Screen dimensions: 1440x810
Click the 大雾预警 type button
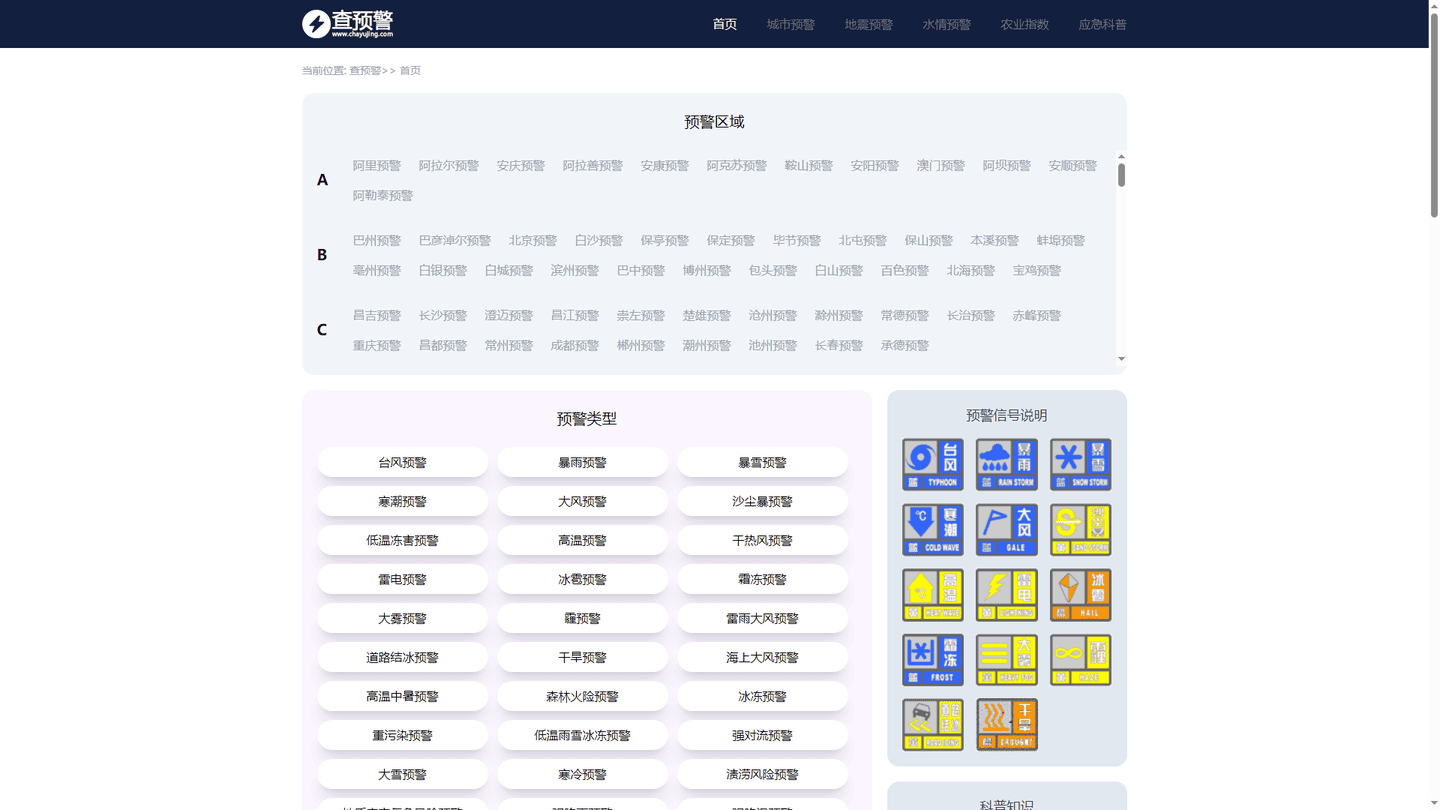click(403, 618)
